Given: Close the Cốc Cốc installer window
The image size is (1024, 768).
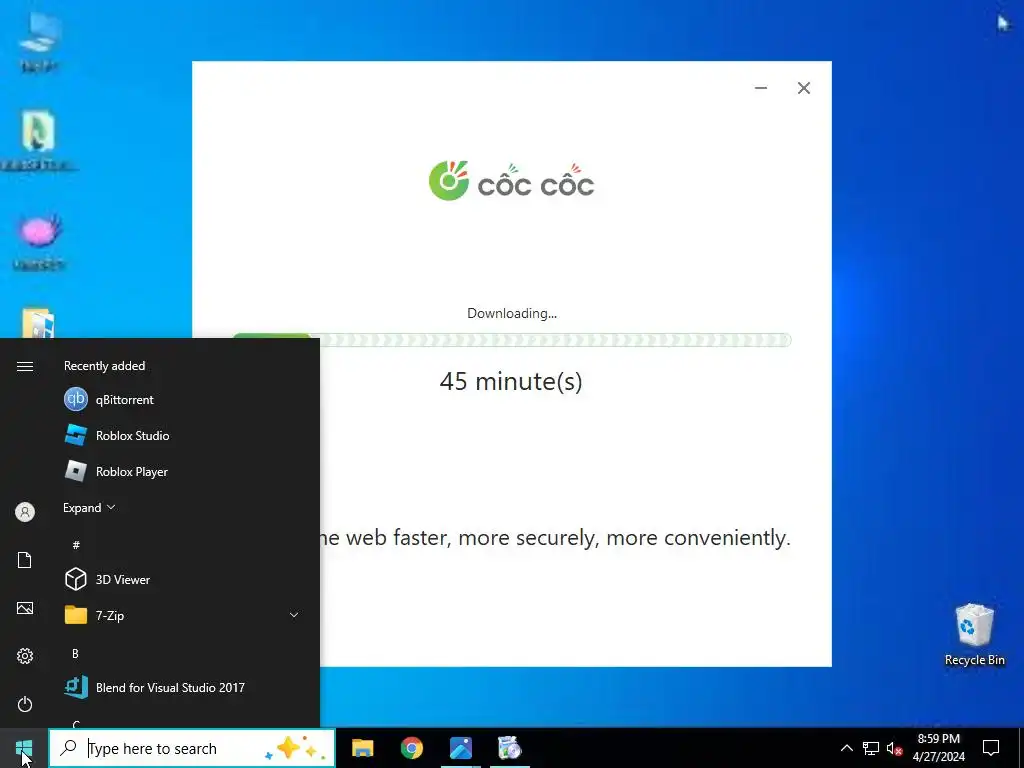Looking at the screenshot, I should tap(804, 88).
